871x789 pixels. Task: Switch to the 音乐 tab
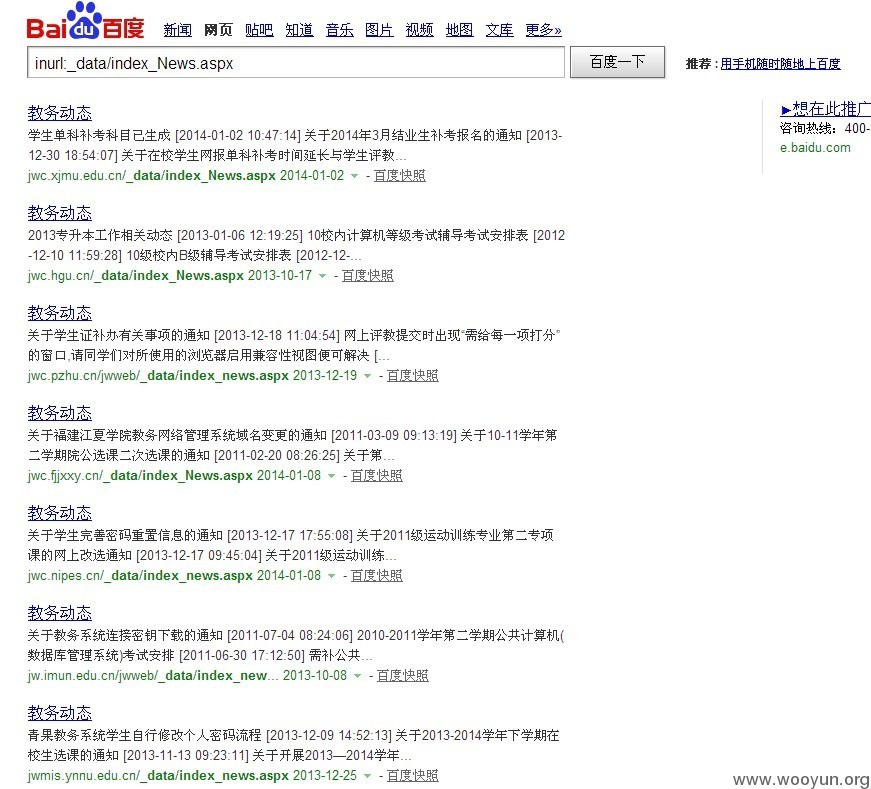point(339,29)
